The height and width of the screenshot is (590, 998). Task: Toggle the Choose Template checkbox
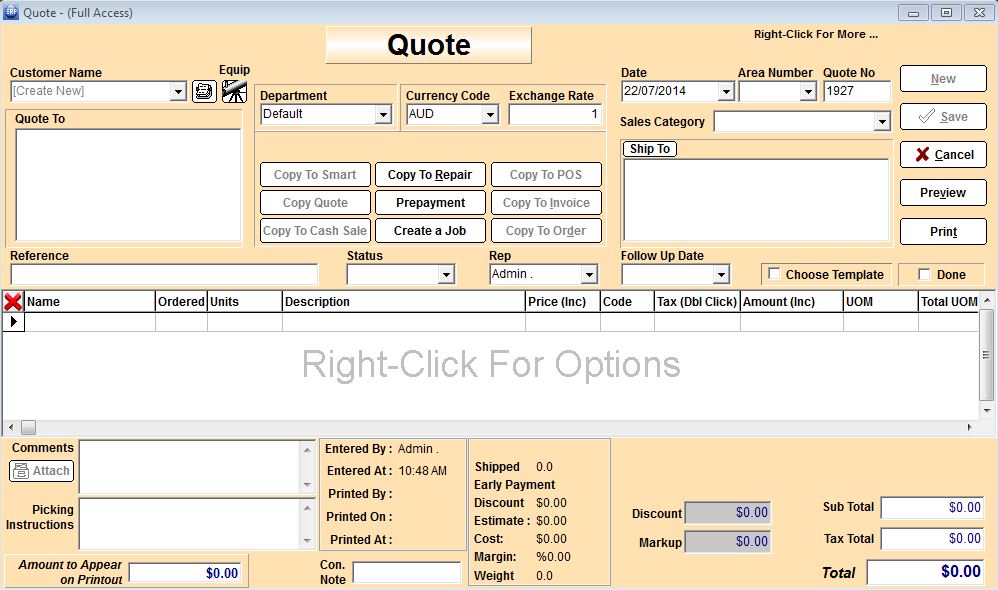click(774, 274)
